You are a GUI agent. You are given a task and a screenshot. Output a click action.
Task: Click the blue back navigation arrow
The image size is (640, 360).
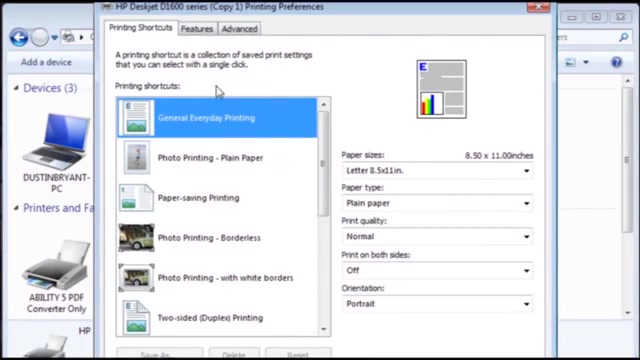click(19, 38)
